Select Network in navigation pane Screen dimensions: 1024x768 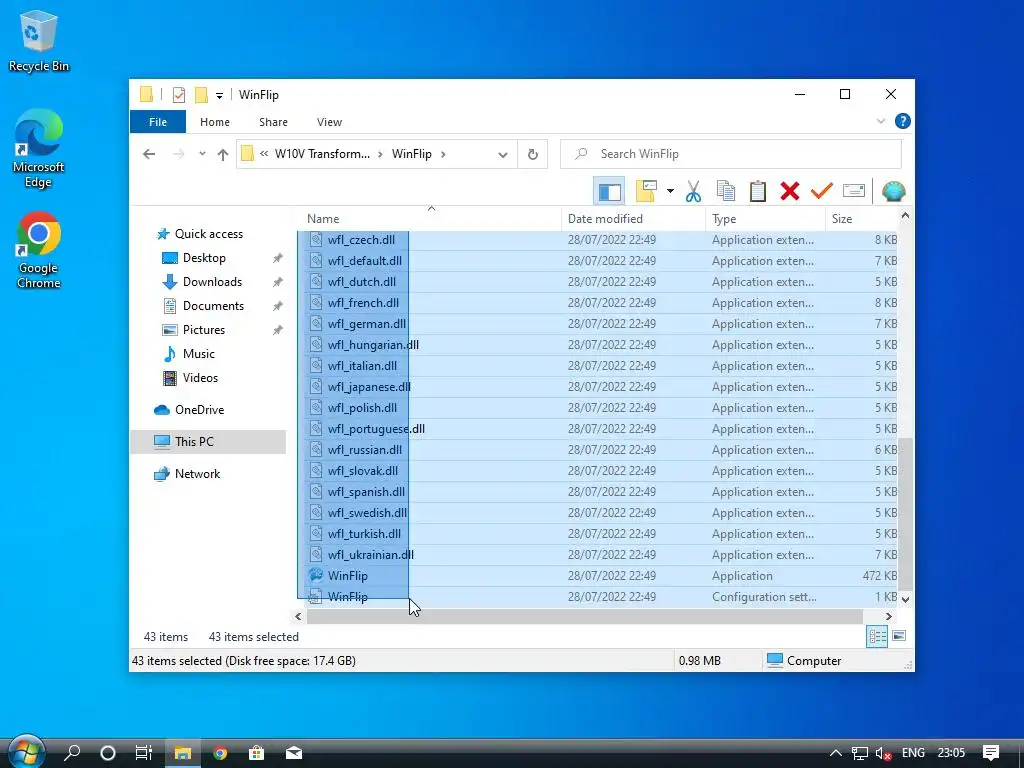(197, 473)
